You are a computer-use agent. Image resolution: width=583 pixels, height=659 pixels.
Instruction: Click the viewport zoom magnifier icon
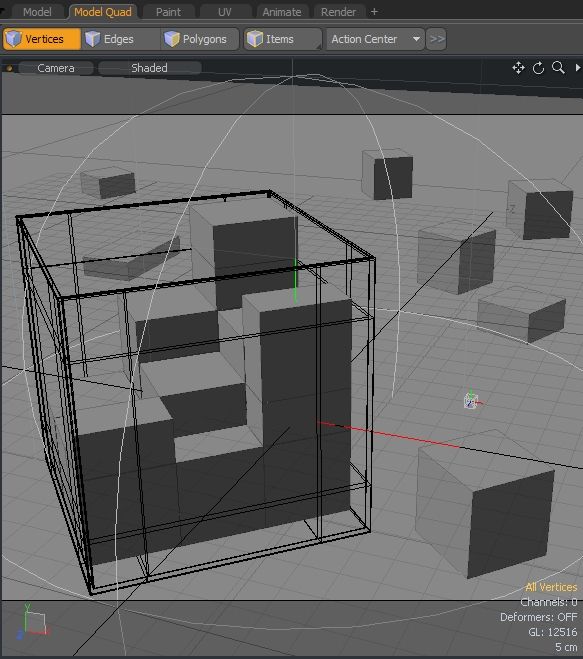(558, 68)
